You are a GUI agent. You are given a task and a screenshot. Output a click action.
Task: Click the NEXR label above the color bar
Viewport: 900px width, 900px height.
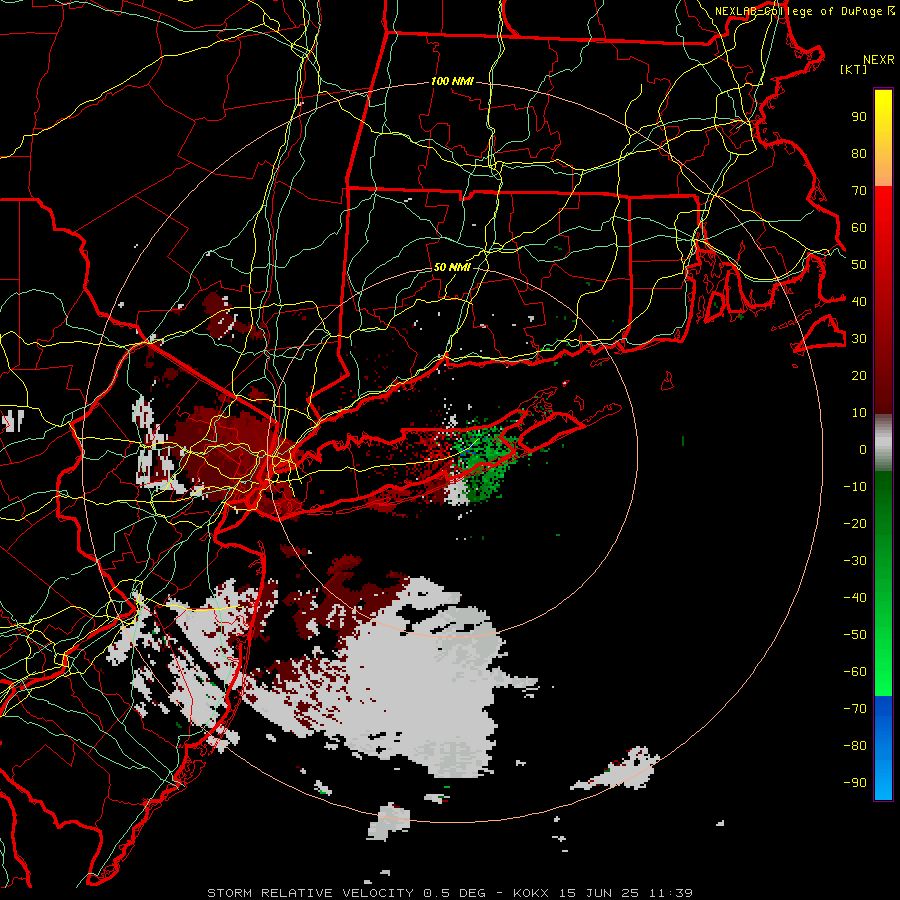click(x=879, y=60)
